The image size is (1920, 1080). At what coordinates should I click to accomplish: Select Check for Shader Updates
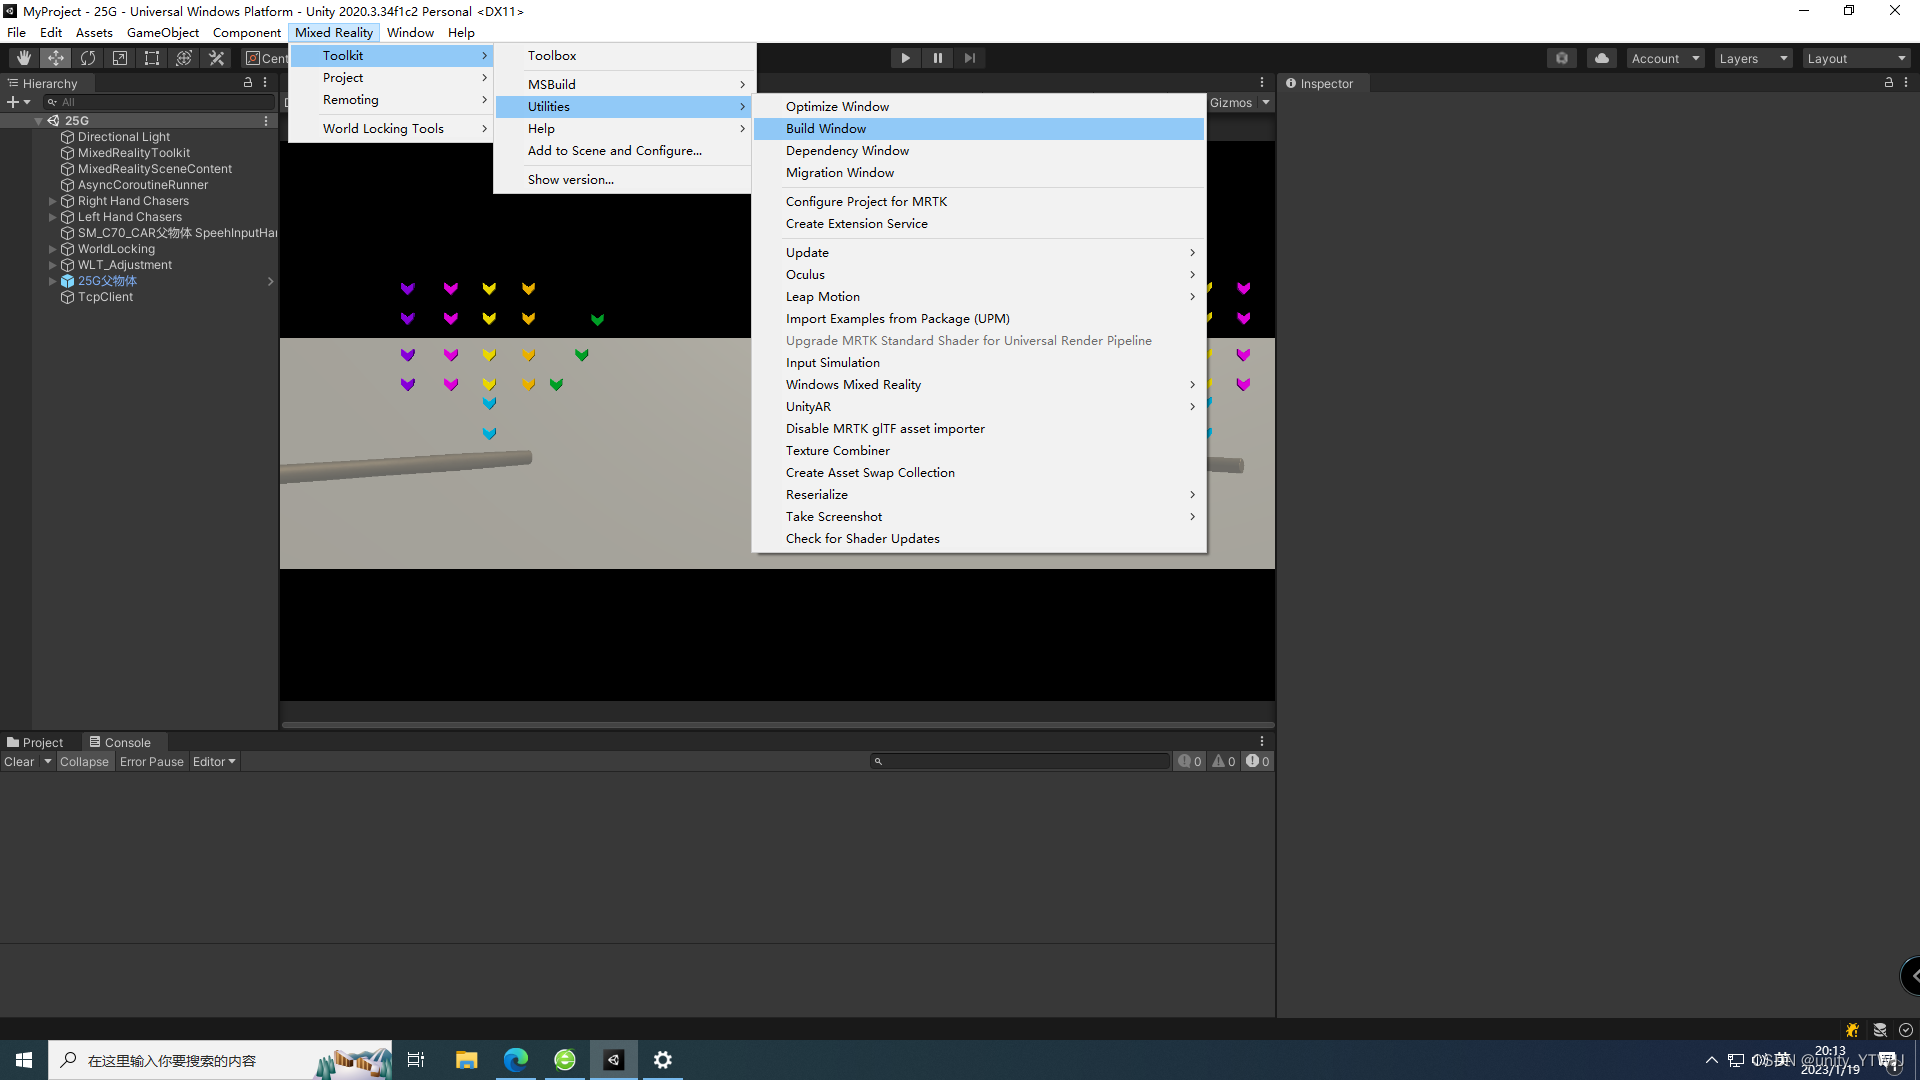[x=979, y=539]
